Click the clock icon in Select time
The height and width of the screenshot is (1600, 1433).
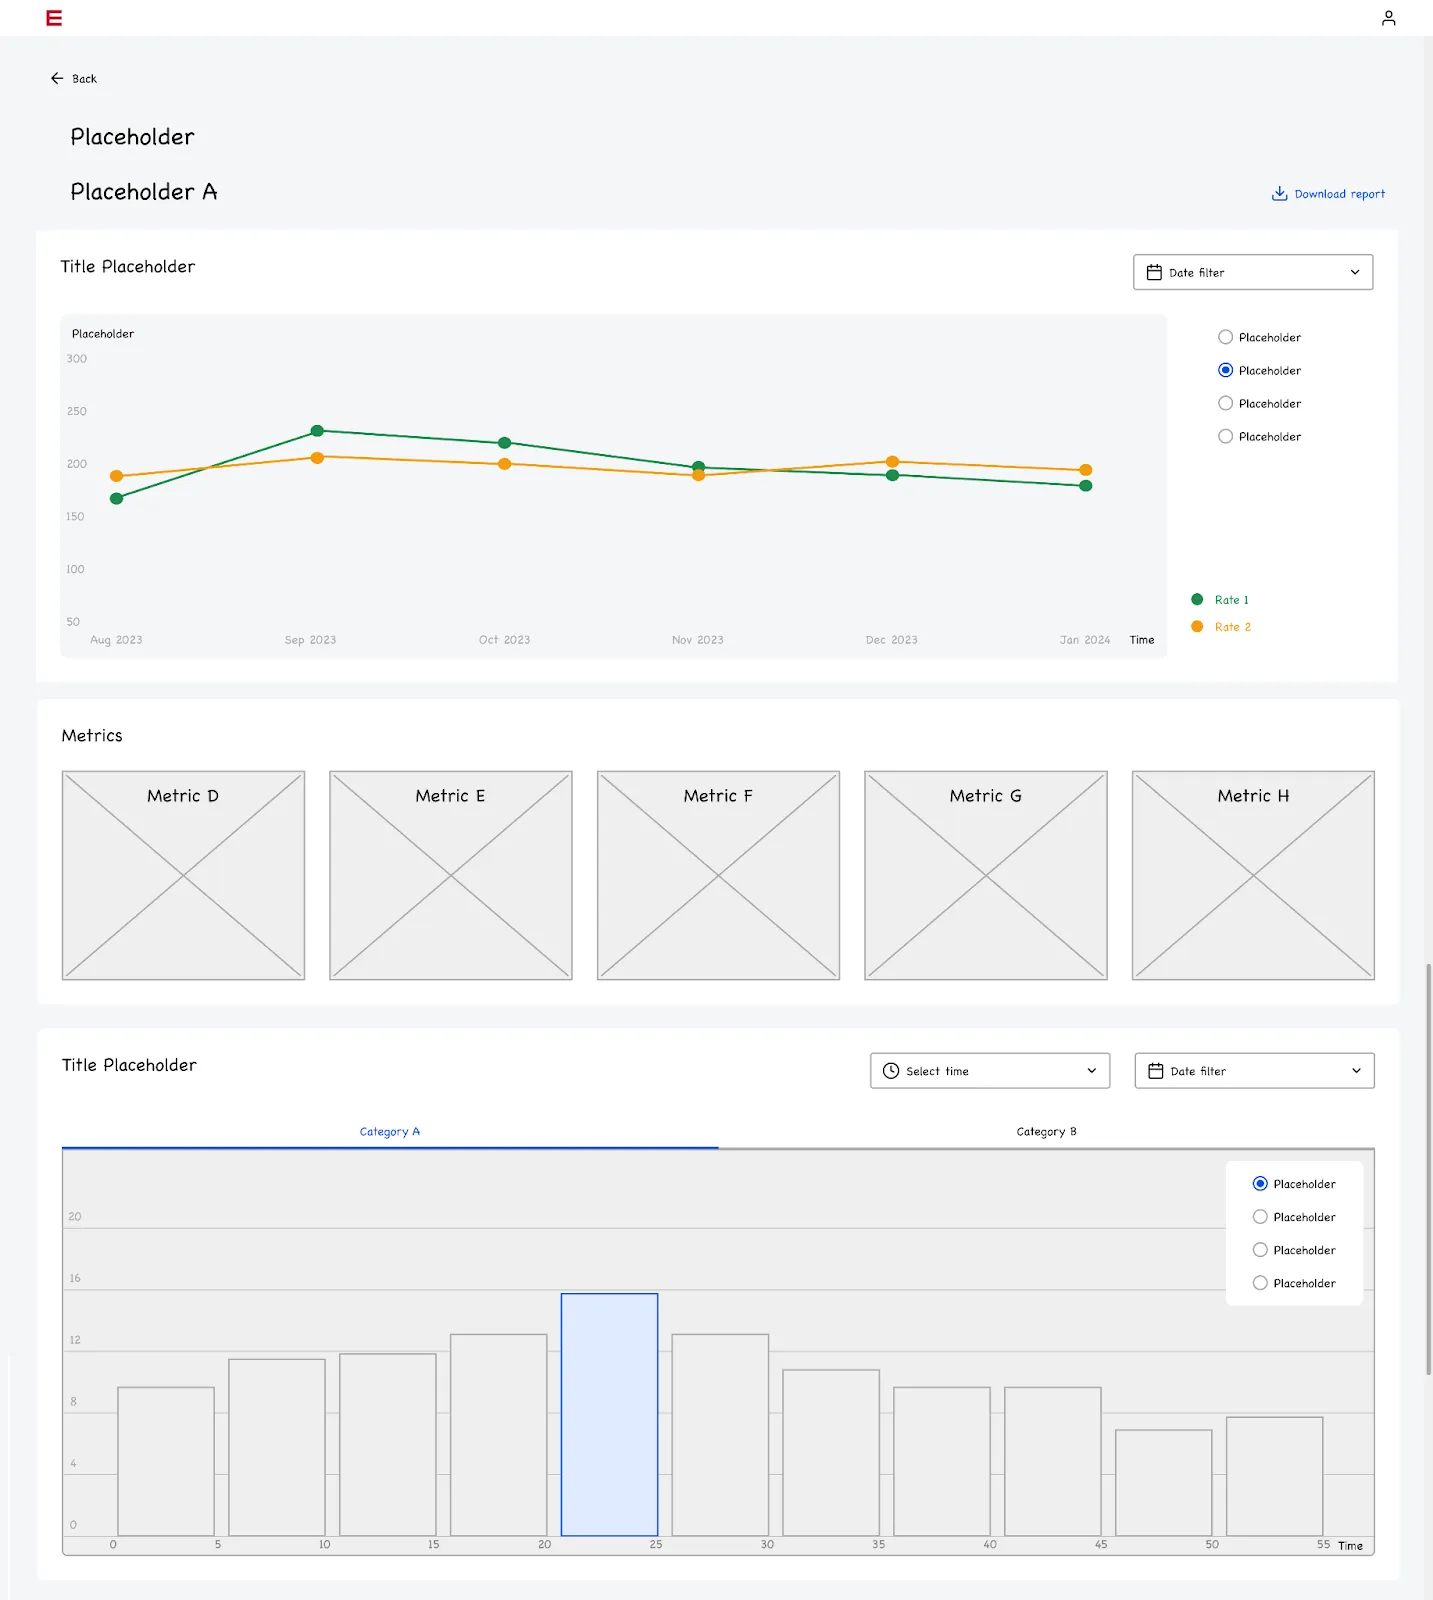(x=891, y=1071)
